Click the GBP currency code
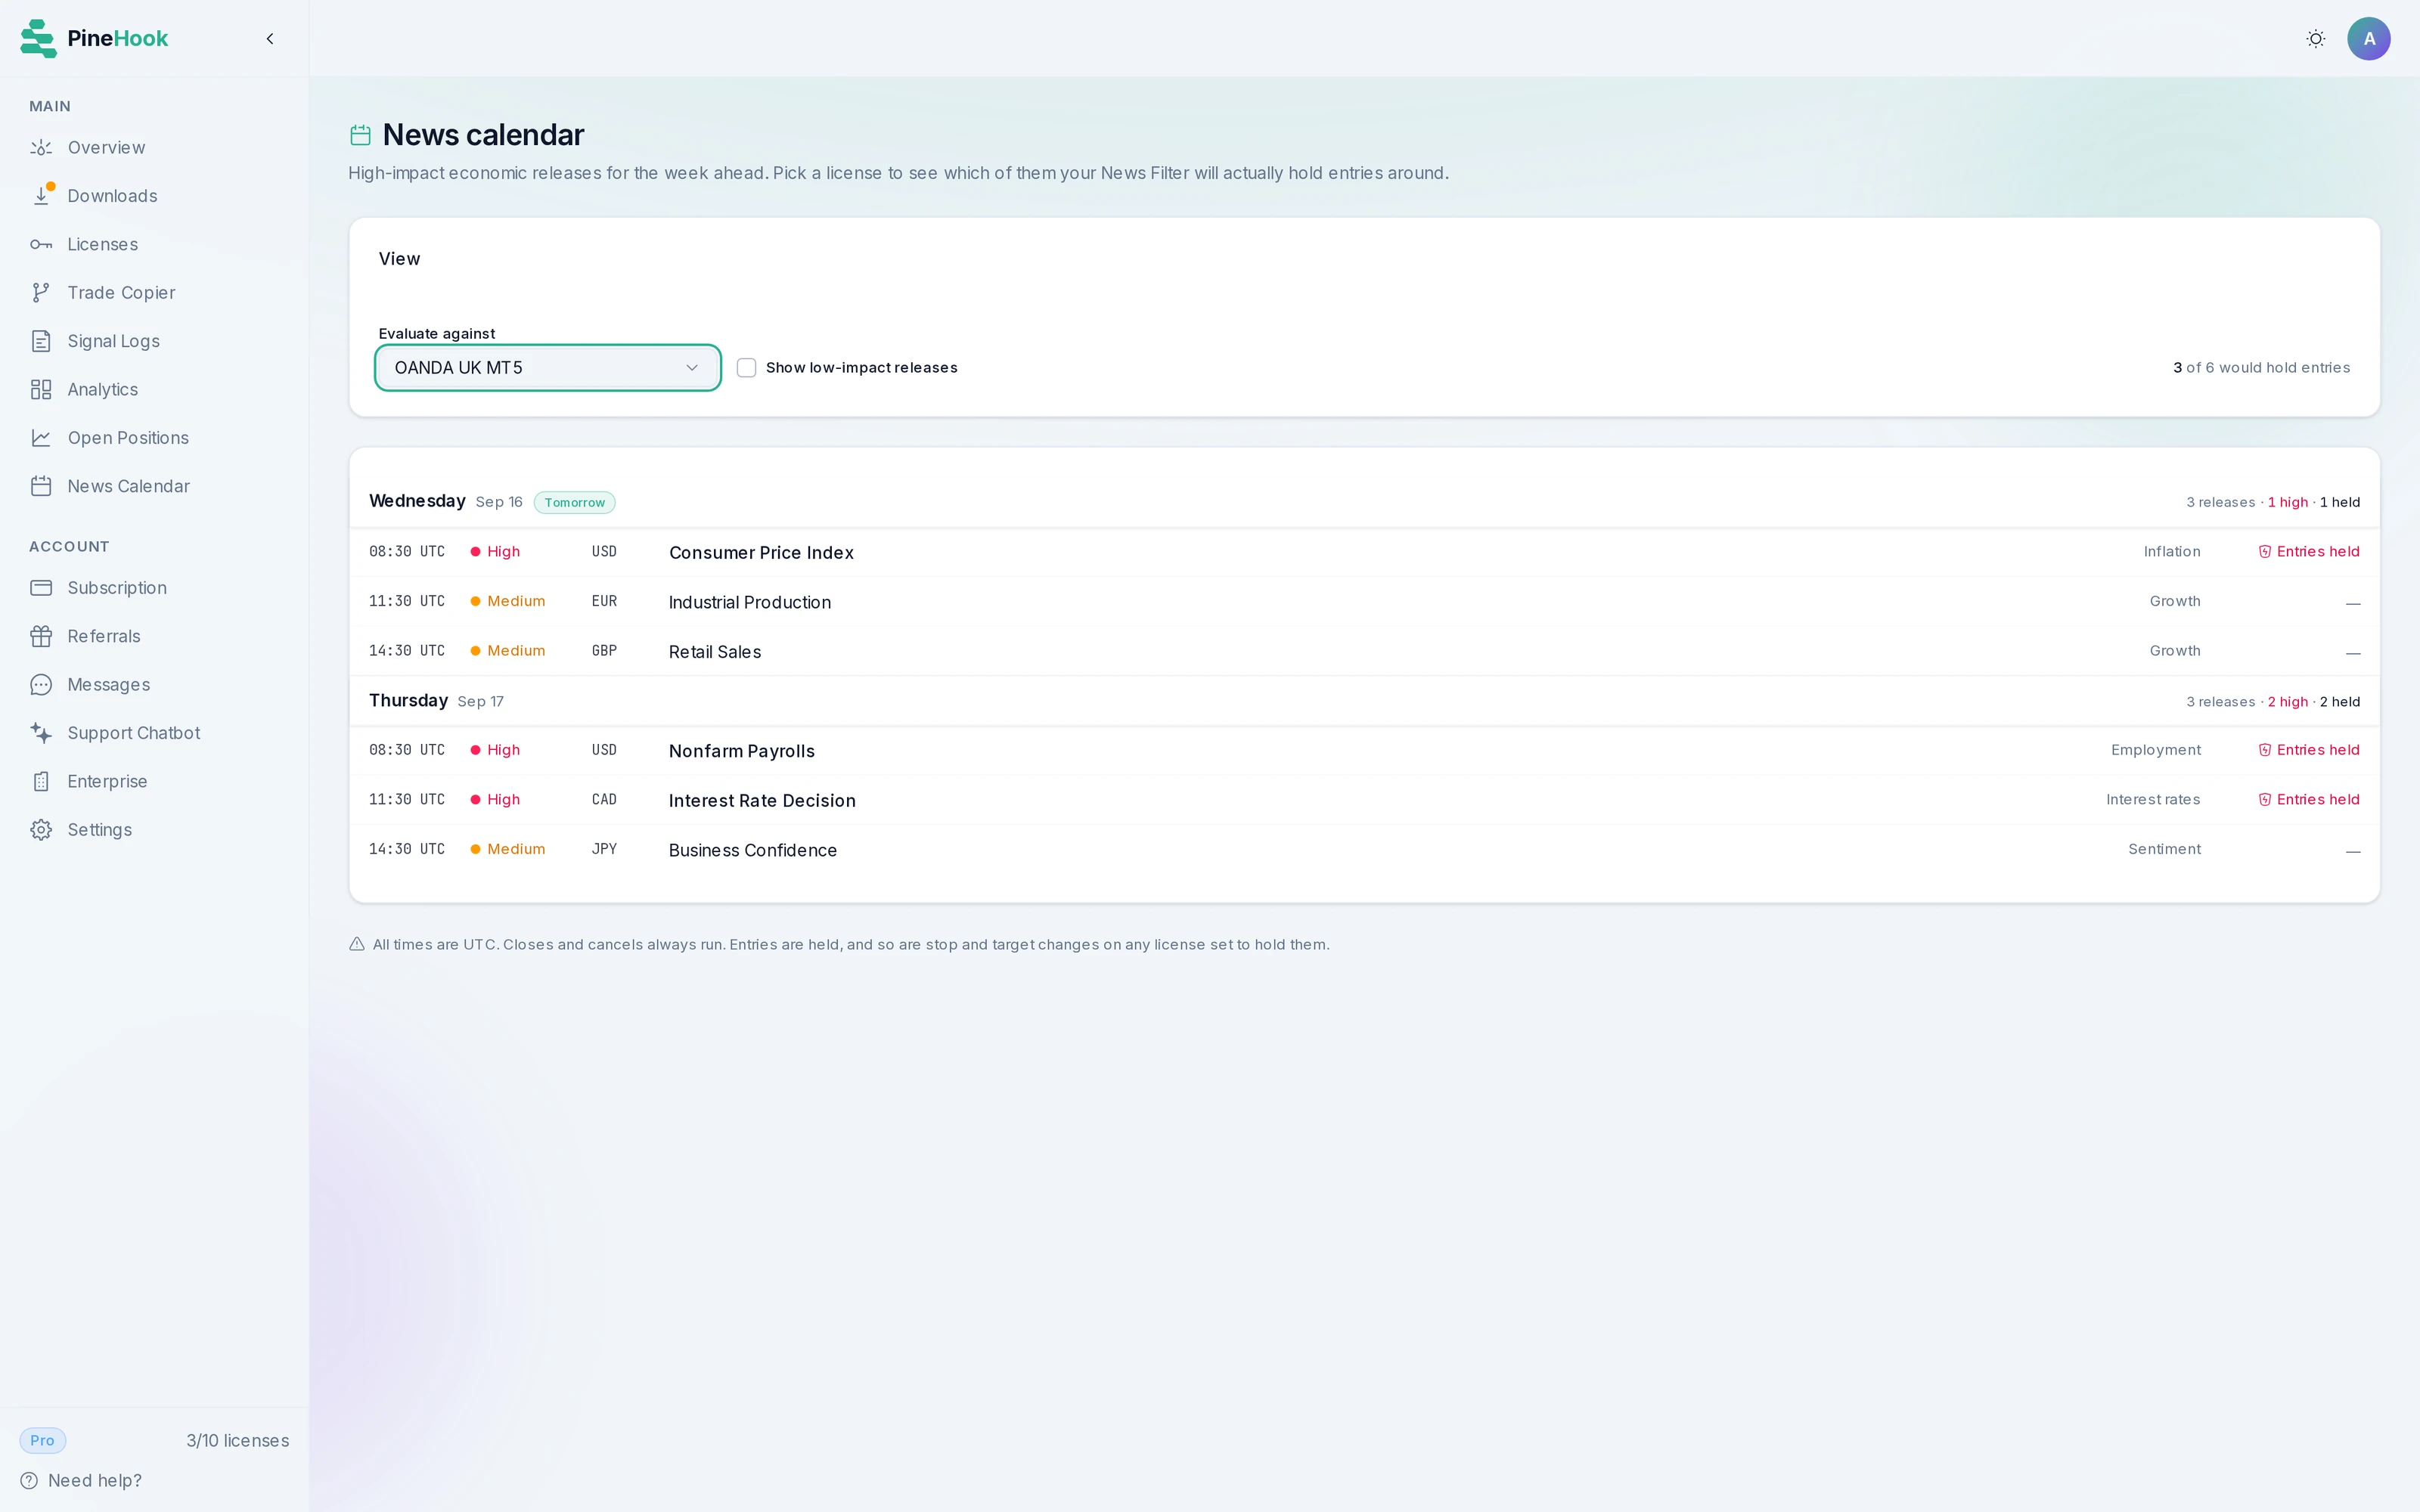Image resolution: width=2420 pixels, height=1512 pixels. pos(604,651)
